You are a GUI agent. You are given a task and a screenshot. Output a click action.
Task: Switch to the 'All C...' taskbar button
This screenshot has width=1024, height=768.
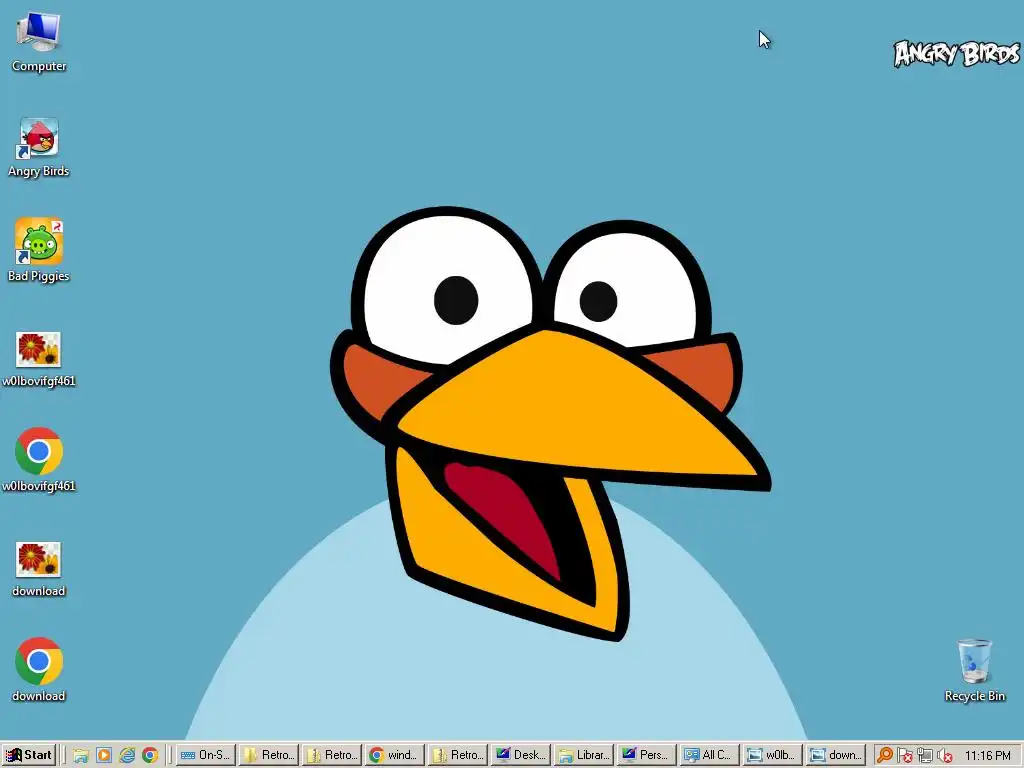[710, 755]
